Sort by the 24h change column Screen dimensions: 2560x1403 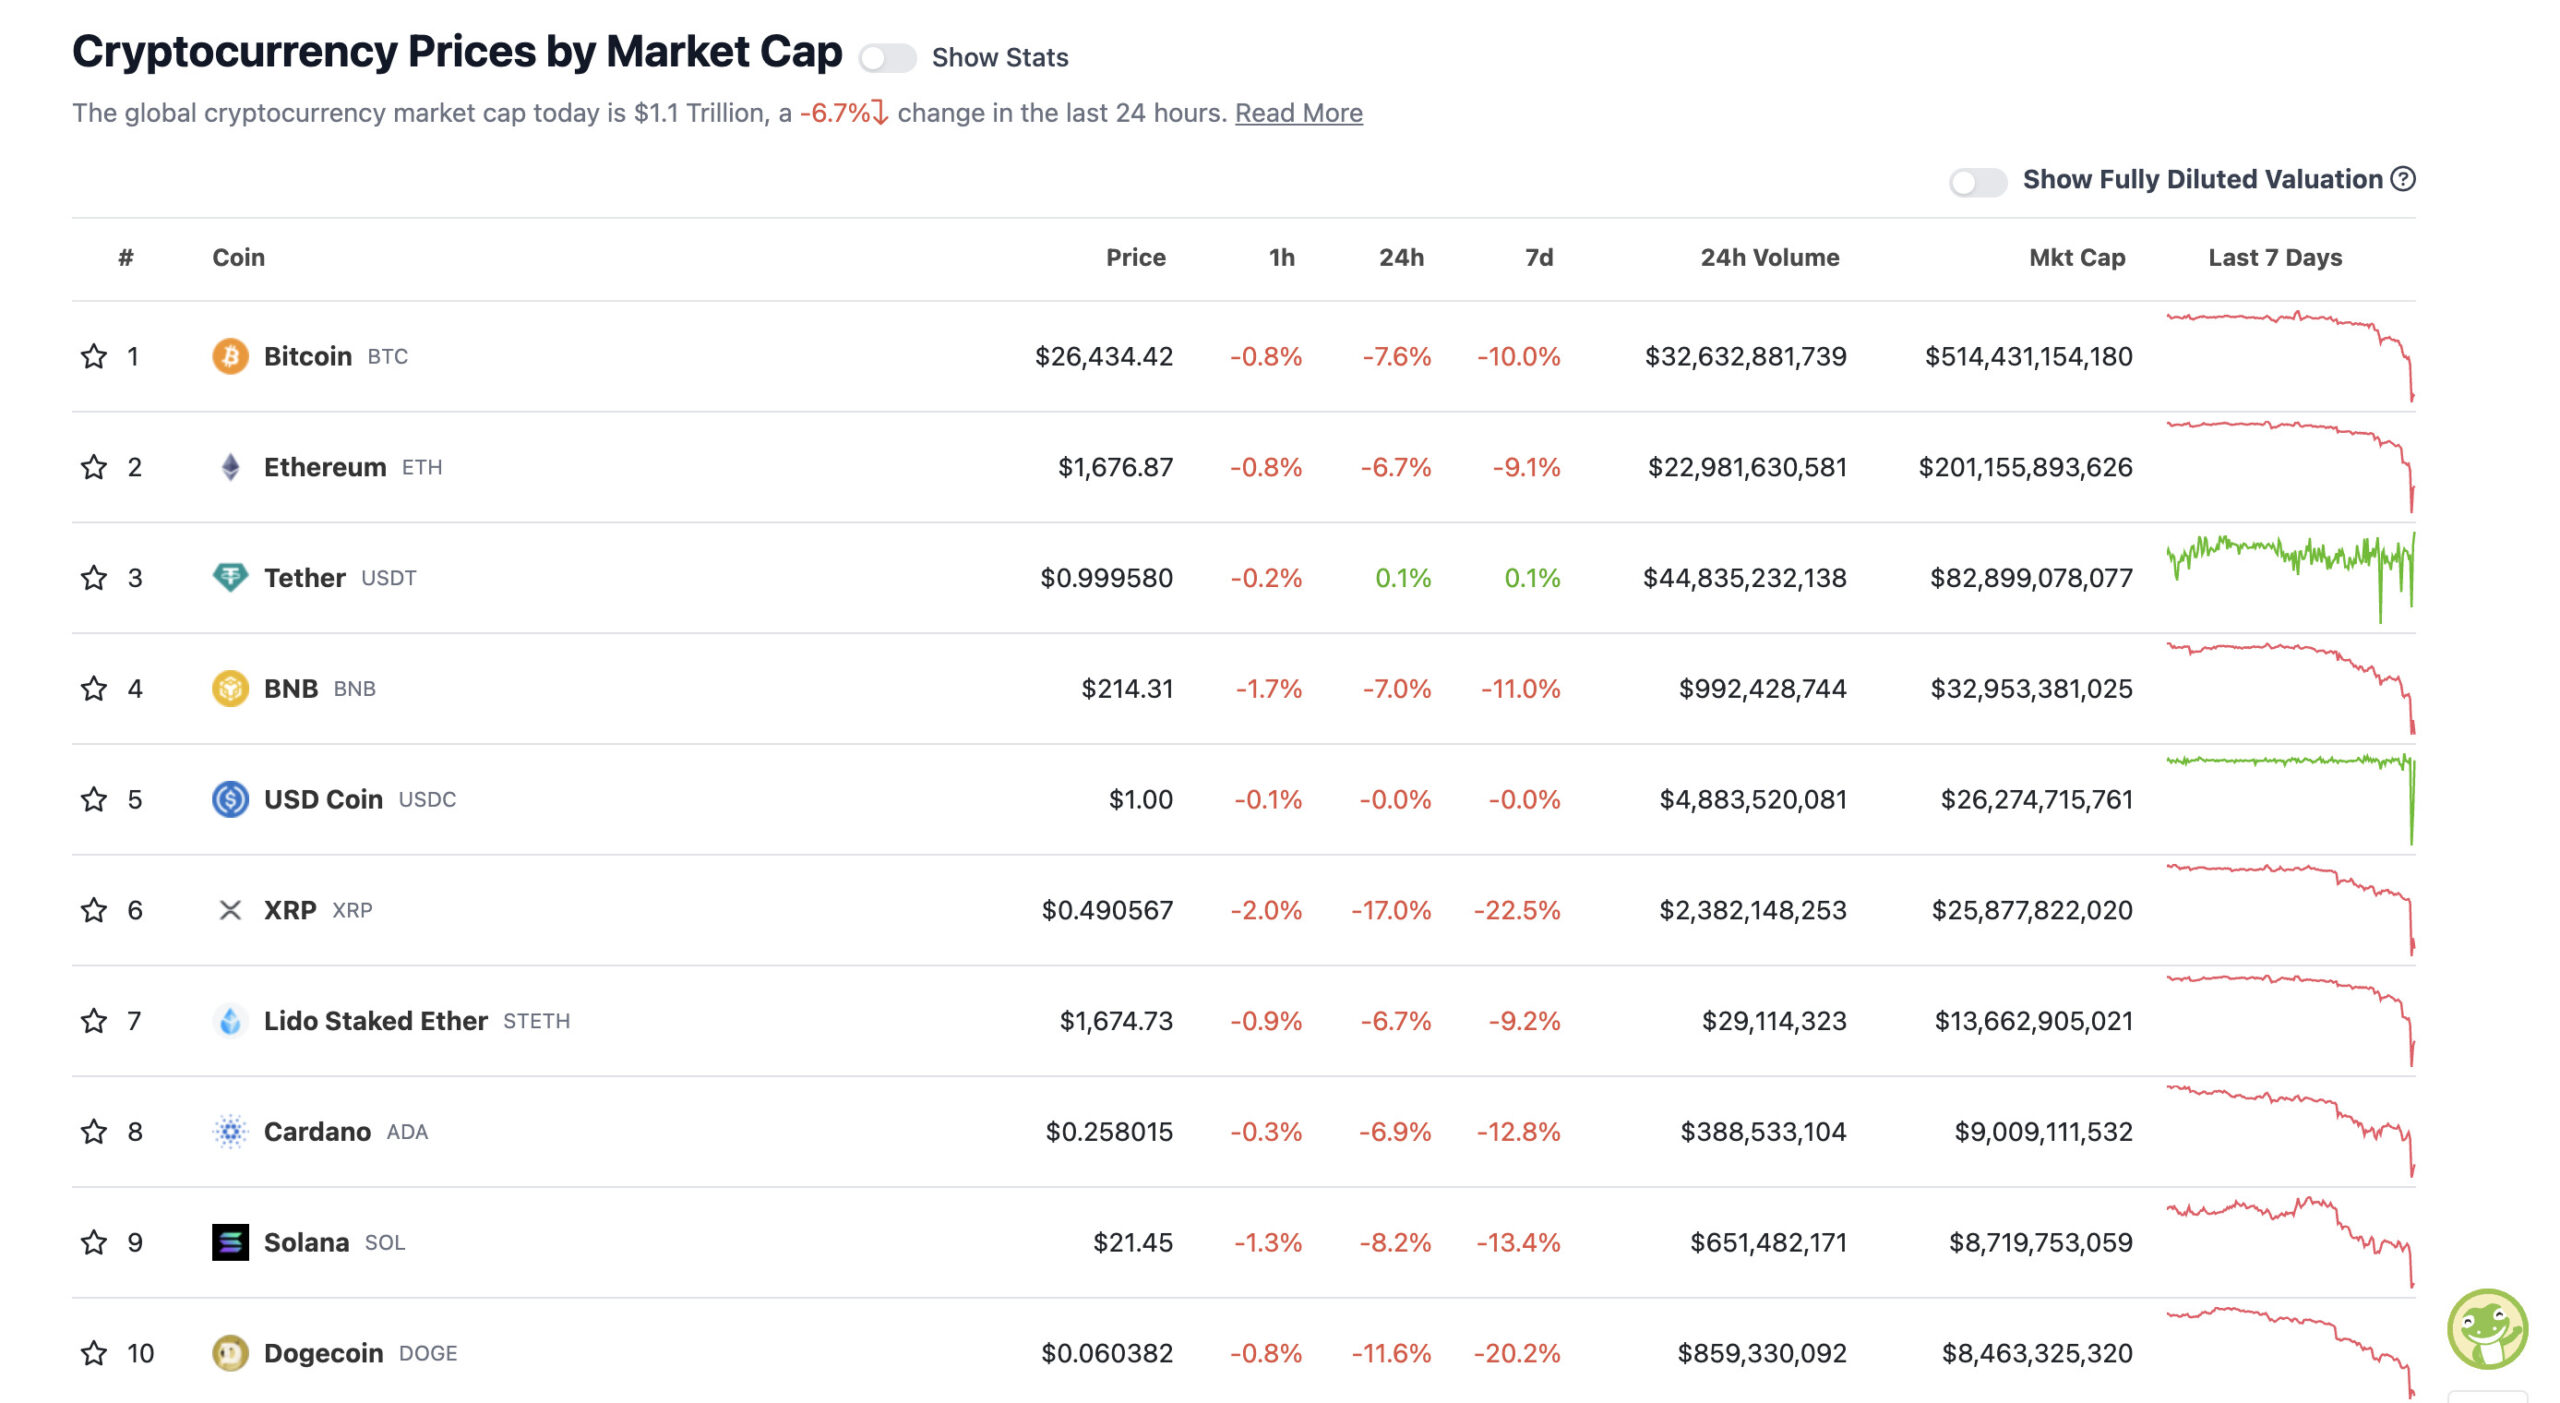1401,258
